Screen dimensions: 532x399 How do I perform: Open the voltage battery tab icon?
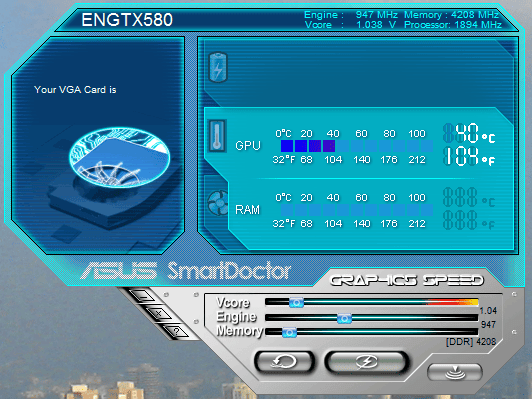click(218, 67)
